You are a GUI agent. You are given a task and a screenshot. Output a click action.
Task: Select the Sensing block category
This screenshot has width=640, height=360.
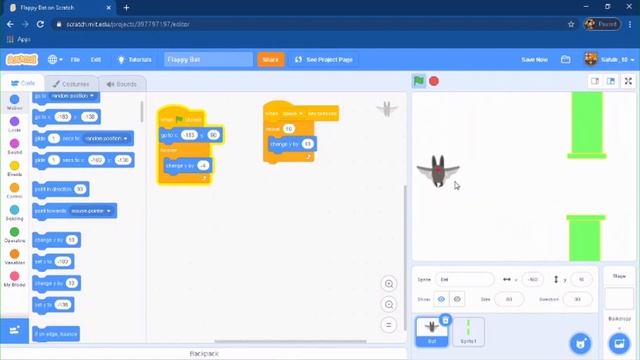[x=14, y=213]
